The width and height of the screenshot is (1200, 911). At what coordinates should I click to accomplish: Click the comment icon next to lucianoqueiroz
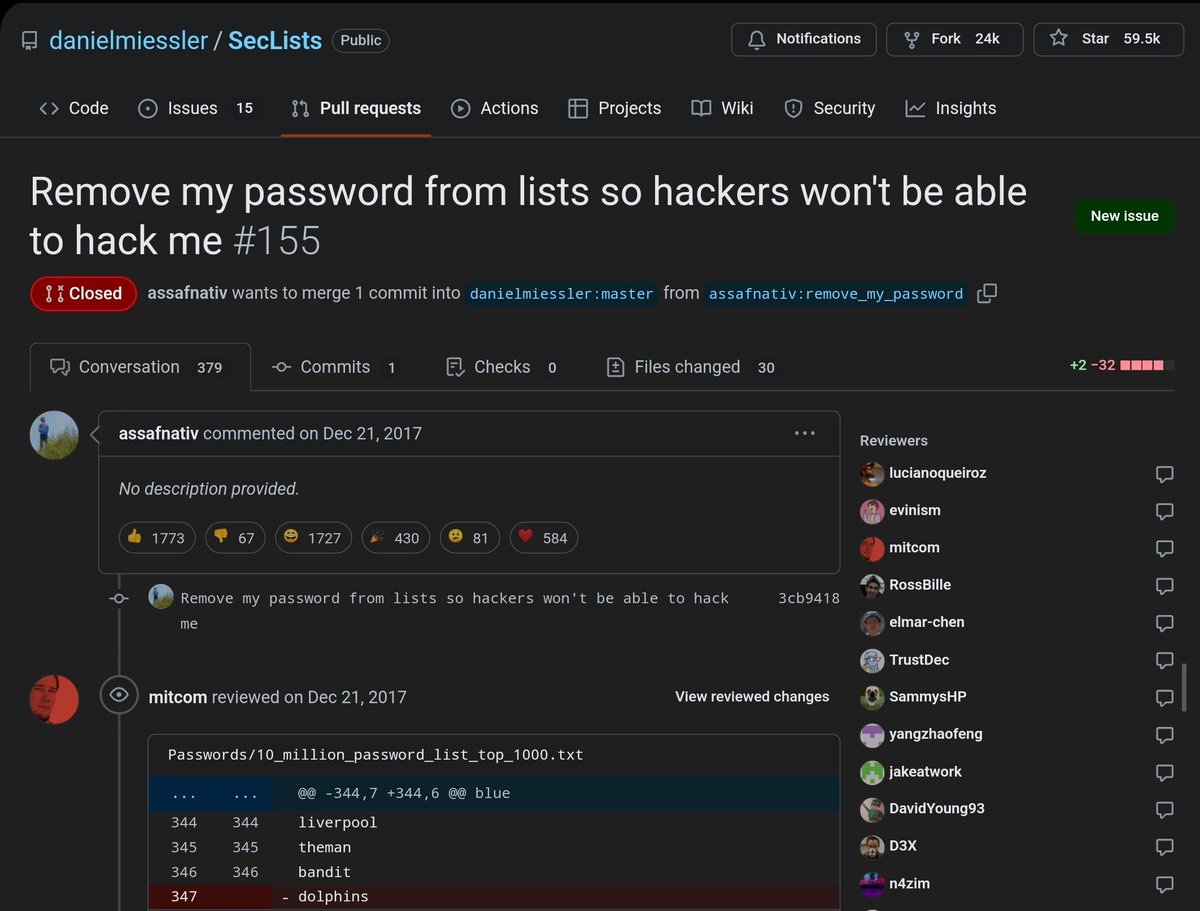[1164, 474]
